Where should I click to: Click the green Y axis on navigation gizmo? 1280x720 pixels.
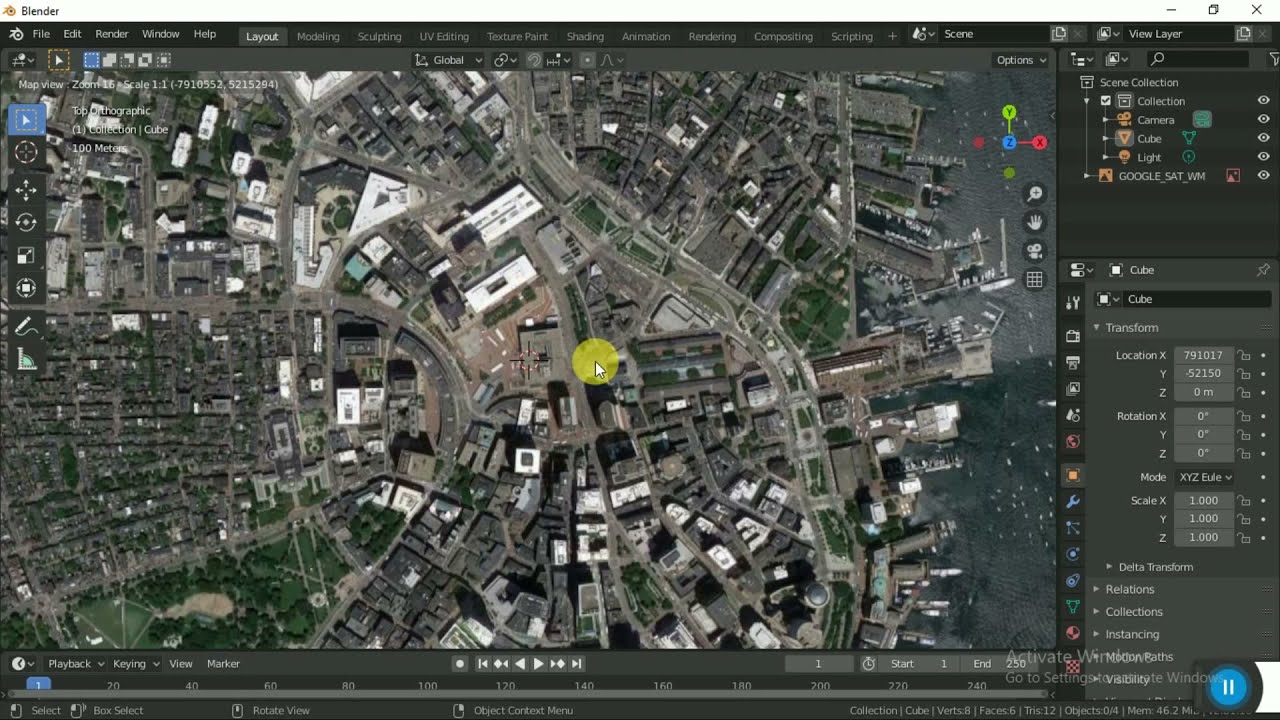1009,113
